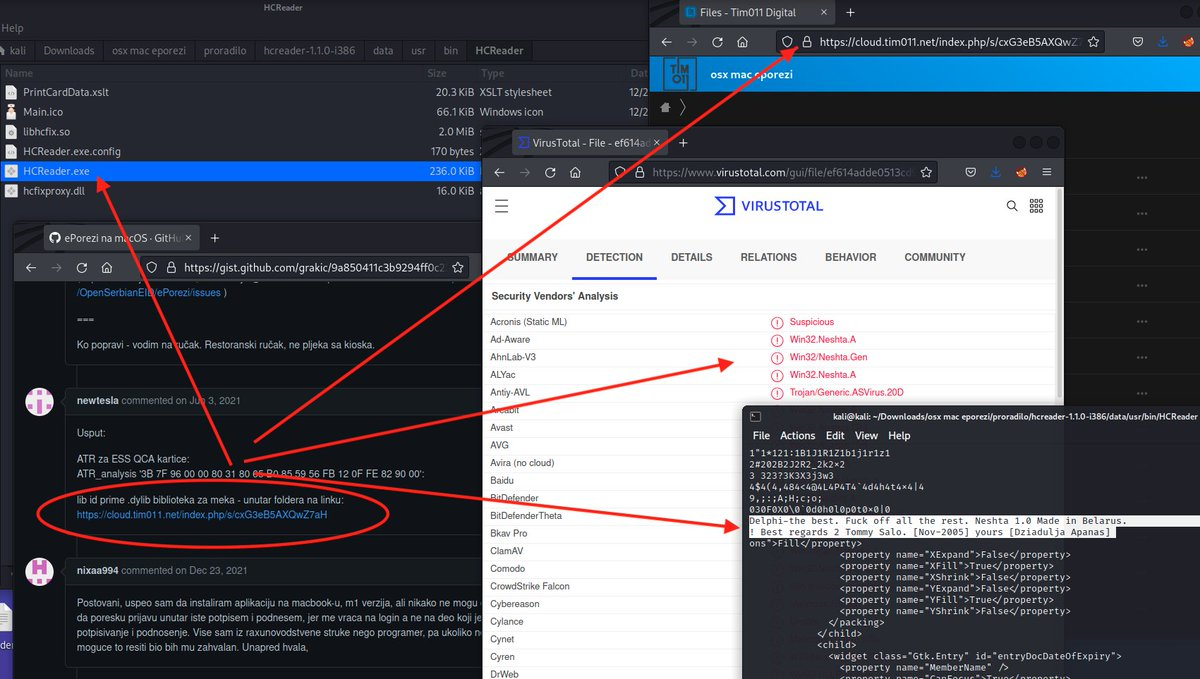Viewport: 1200px width, 679px height.
Task: Open the View menu in the terminal
Action: point(866,436)
